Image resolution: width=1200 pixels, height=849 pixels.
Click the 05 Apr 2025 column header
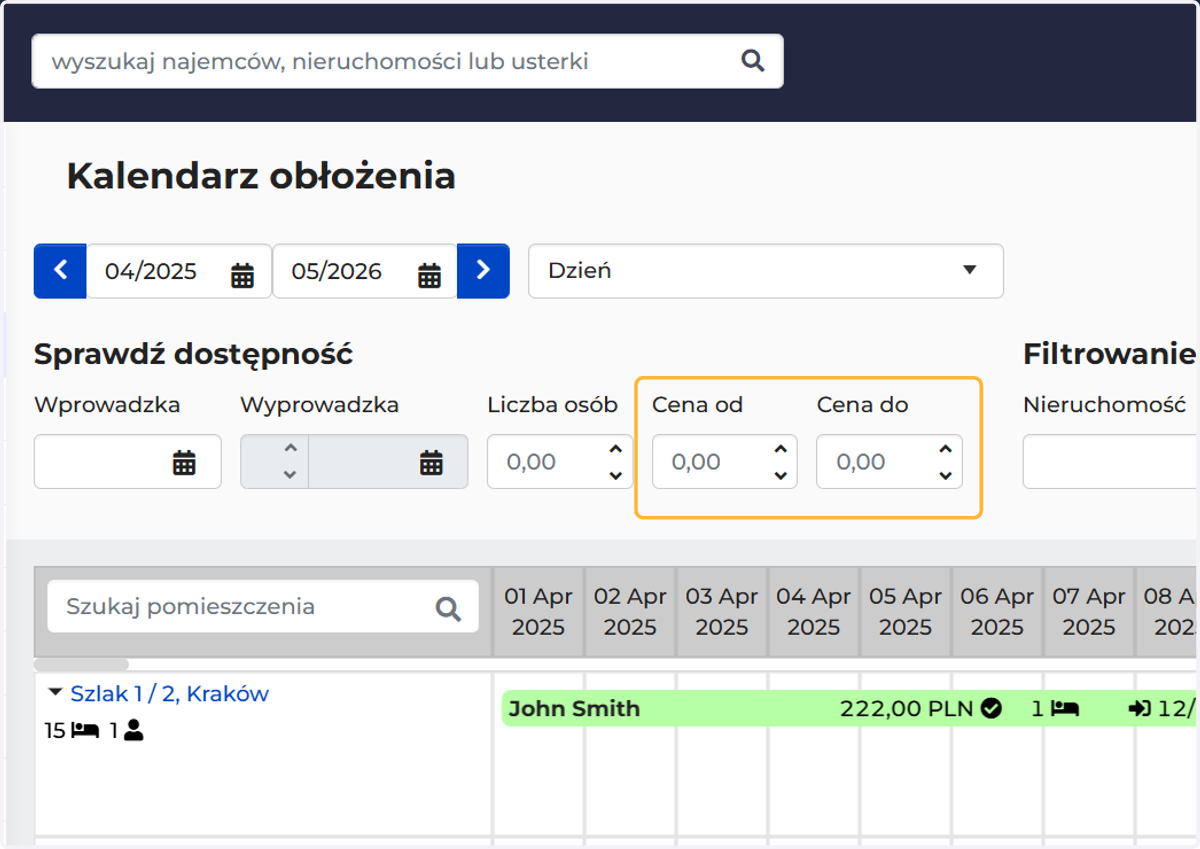(905, 612)
